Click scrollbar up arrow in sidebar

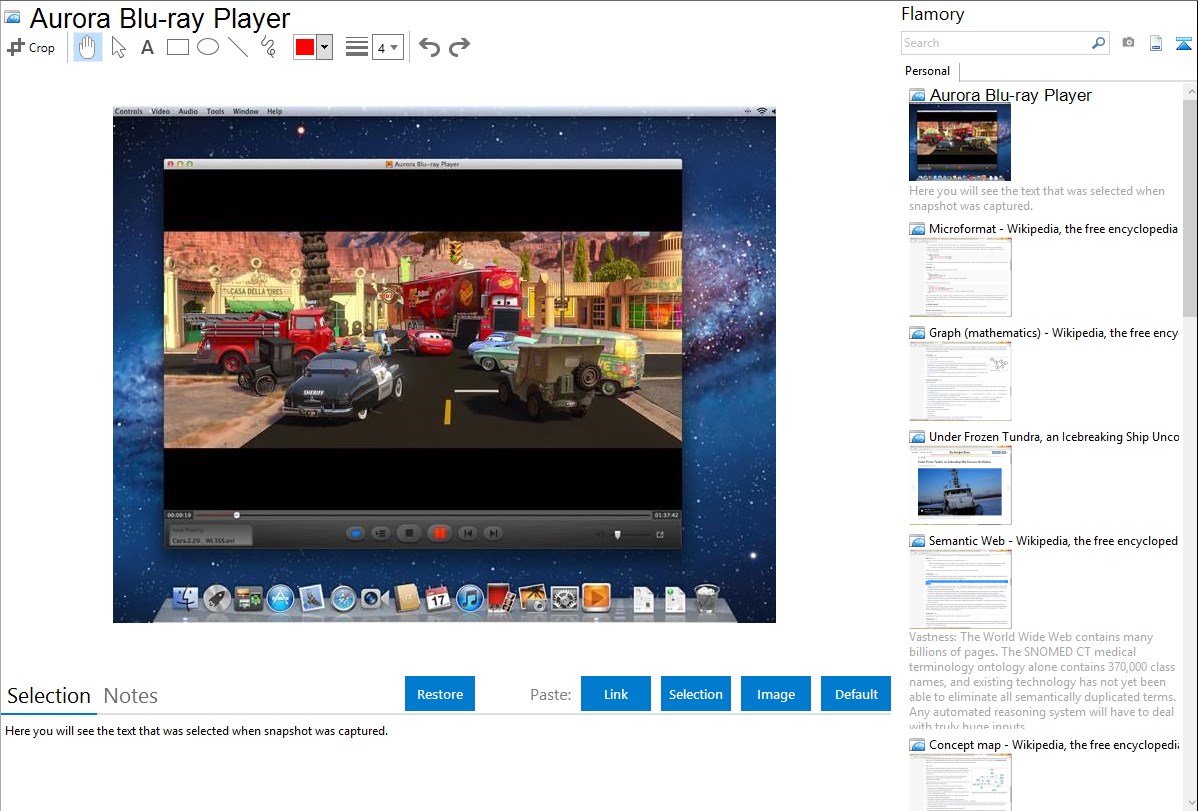point(1190,91)
